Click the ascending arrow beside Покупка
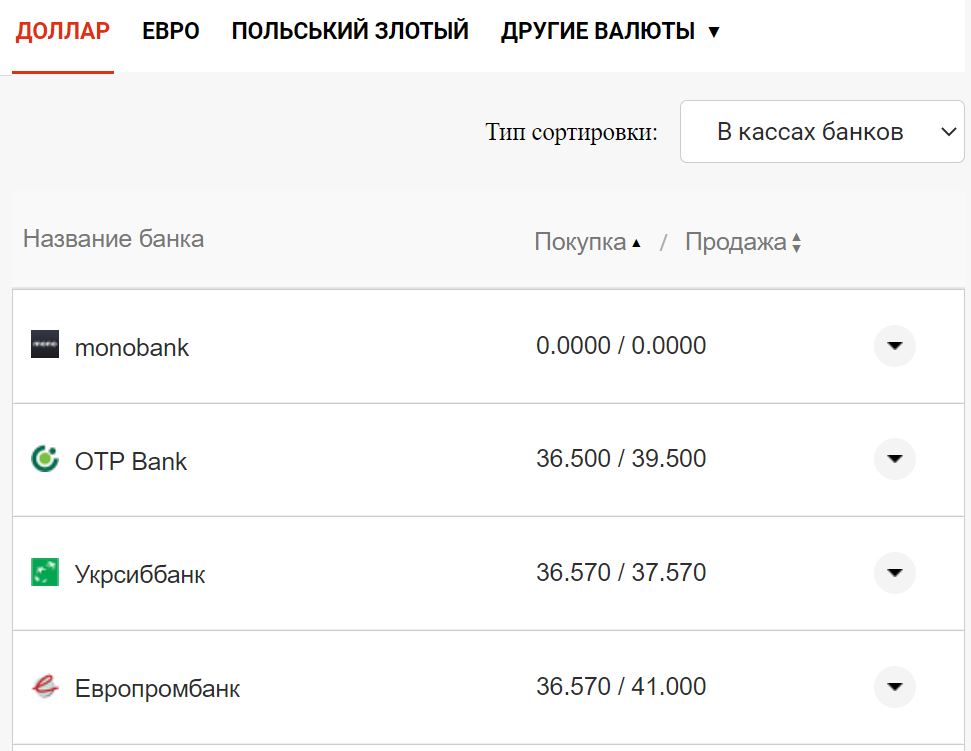The height and width of the screenshot is (751, 971). tap(637, 241)
